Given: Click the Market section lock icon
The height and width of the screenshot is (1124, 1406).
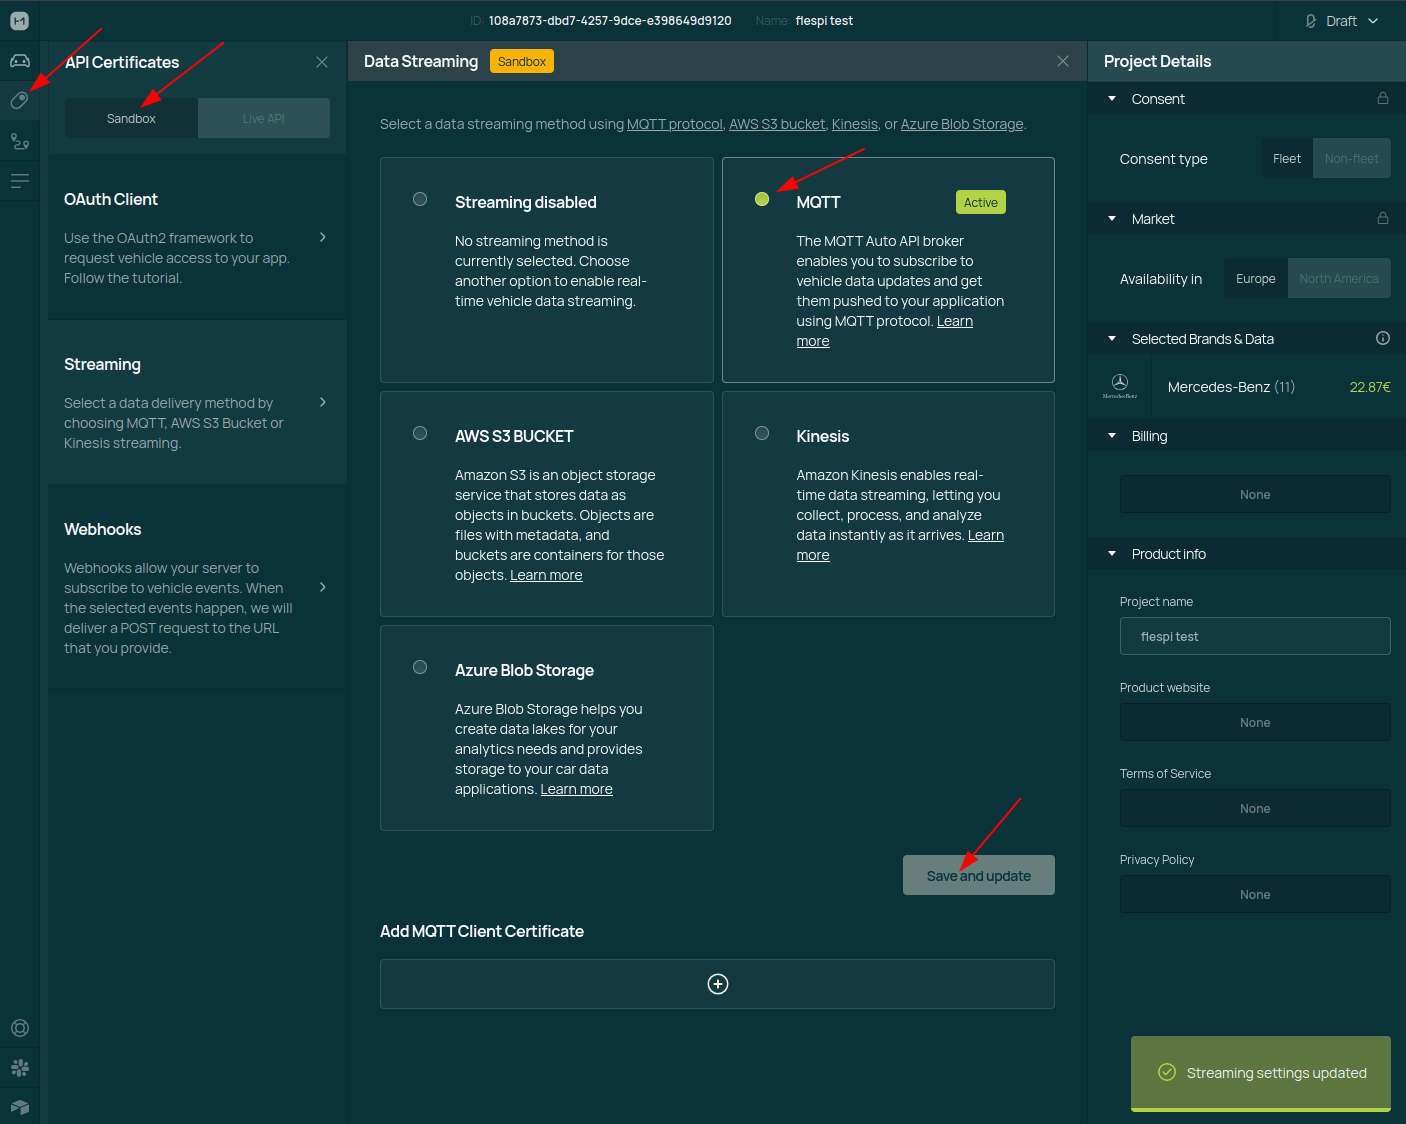Looking at the screenshot, I should pos(1383,218).
